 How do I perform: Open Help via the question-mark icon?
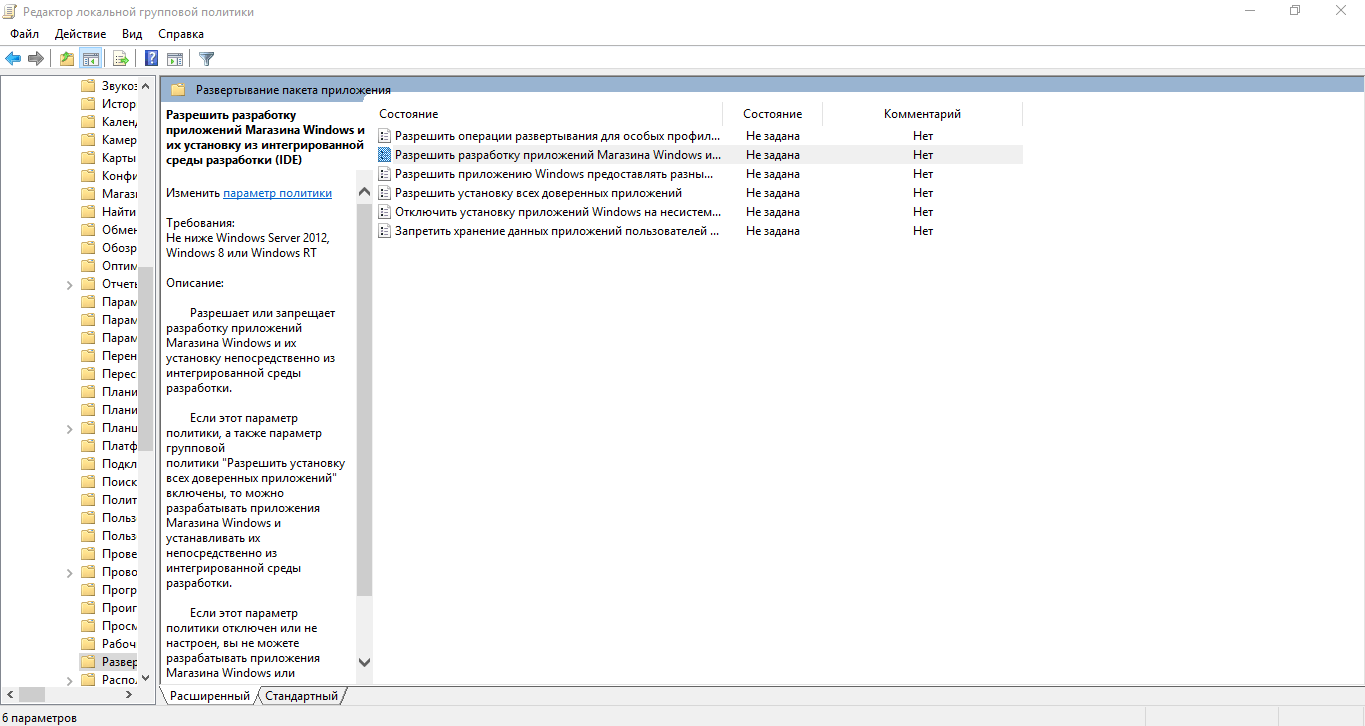[x=152, y=59]
